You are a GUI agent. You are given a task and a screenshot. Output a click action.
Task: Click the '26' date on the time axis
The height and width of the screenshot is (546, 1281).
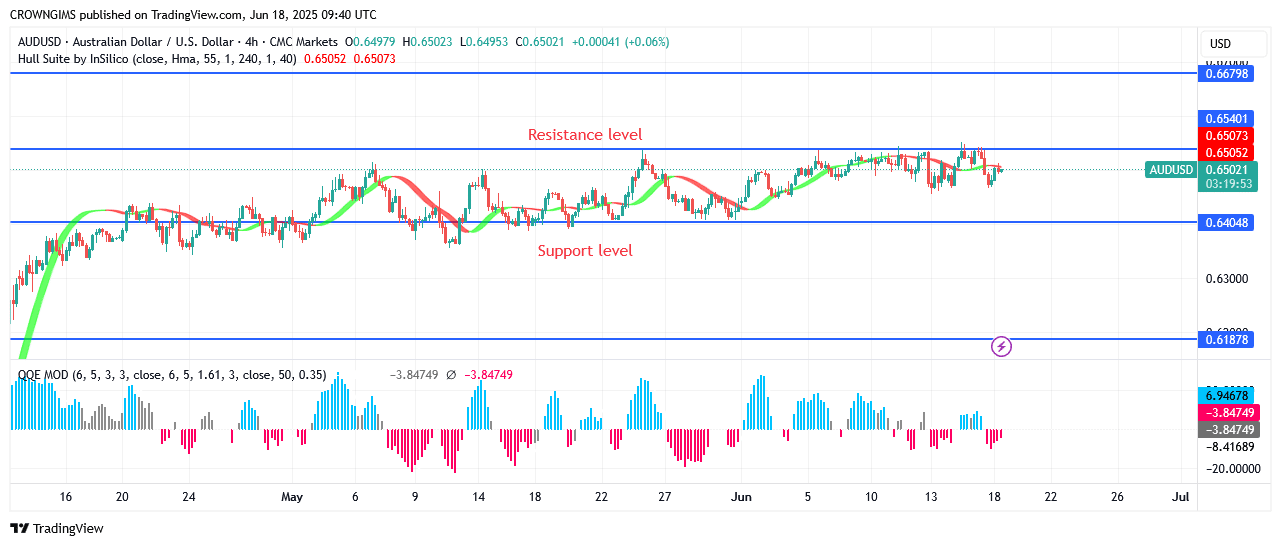click(x=1117, y=497)
